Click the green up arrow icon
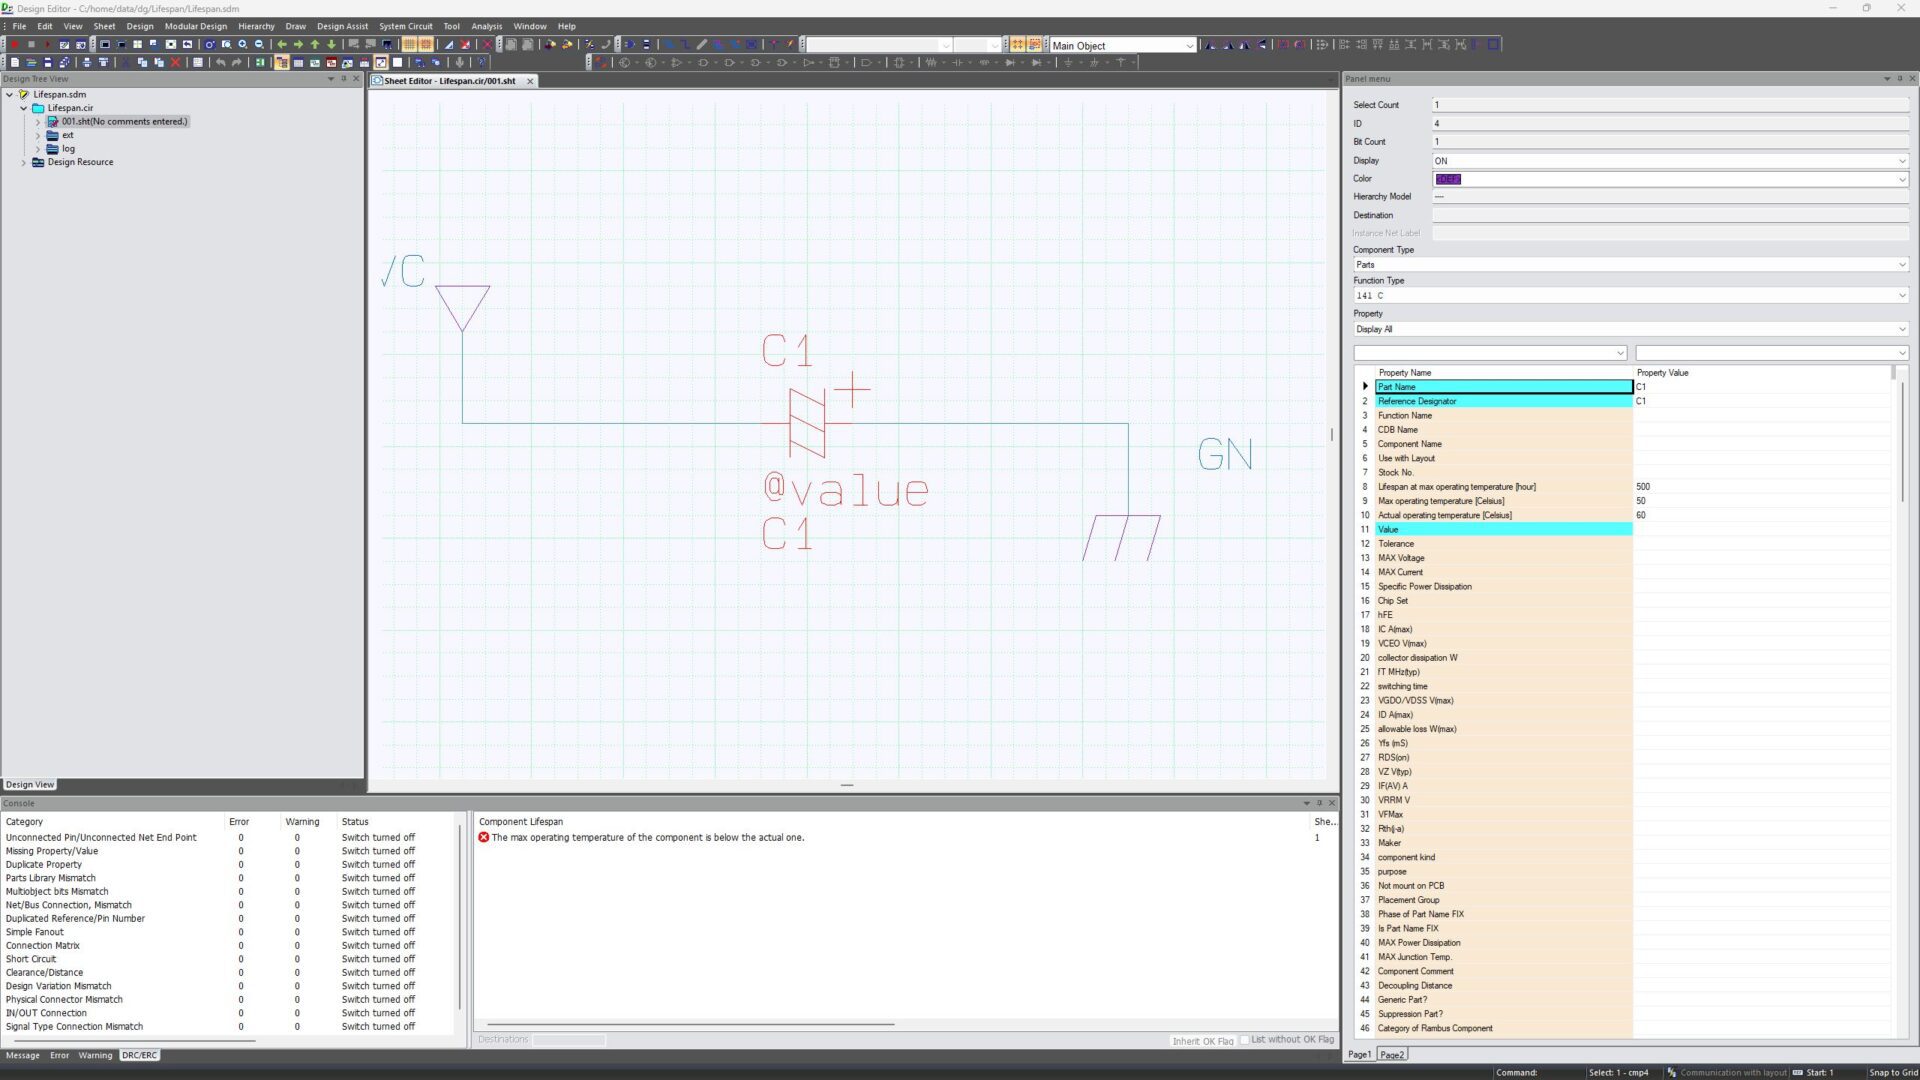1920x1080 pixels. pyautogui.click(x=315, y=44)
